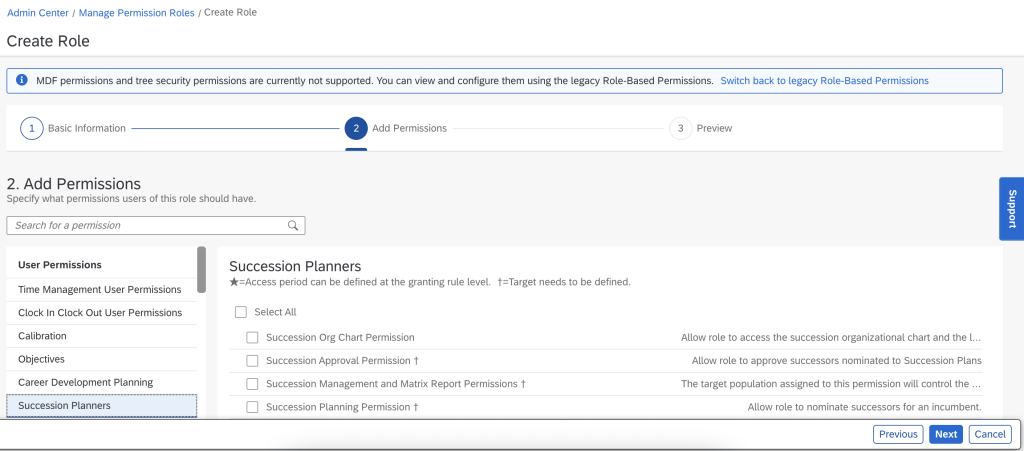Open Admin Center breadcrumb link

pyautogui.click(x=37, y=12)
